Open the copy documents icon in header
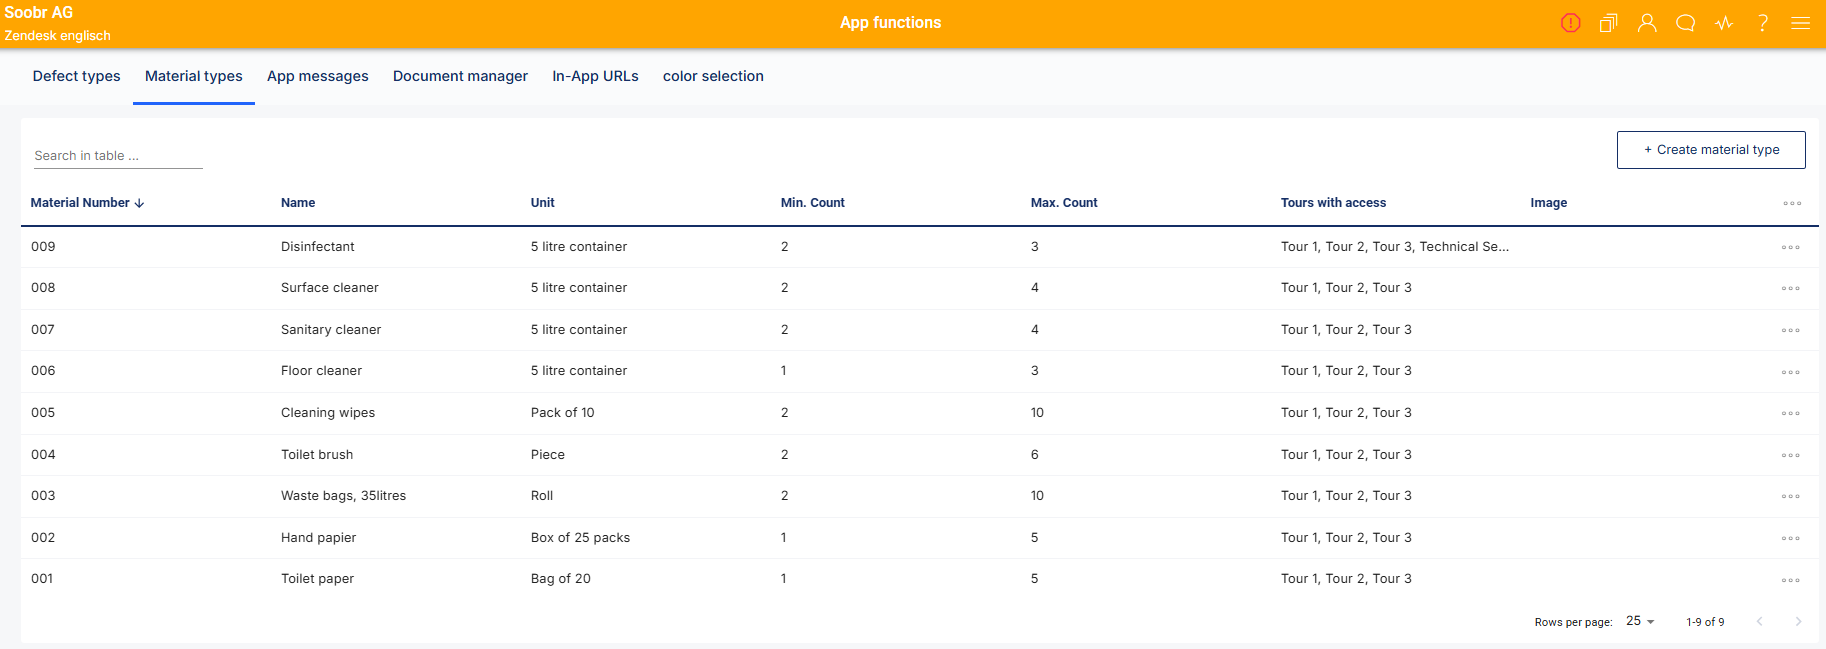Screen dimensions: 1826x649 pos(1608,23)
